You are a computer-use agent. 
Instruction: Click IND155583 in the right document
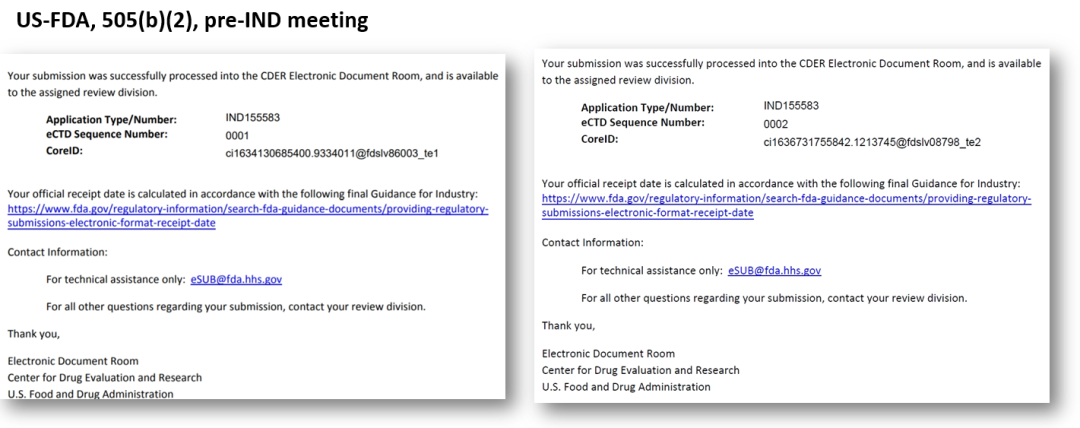tap(791, 105)
